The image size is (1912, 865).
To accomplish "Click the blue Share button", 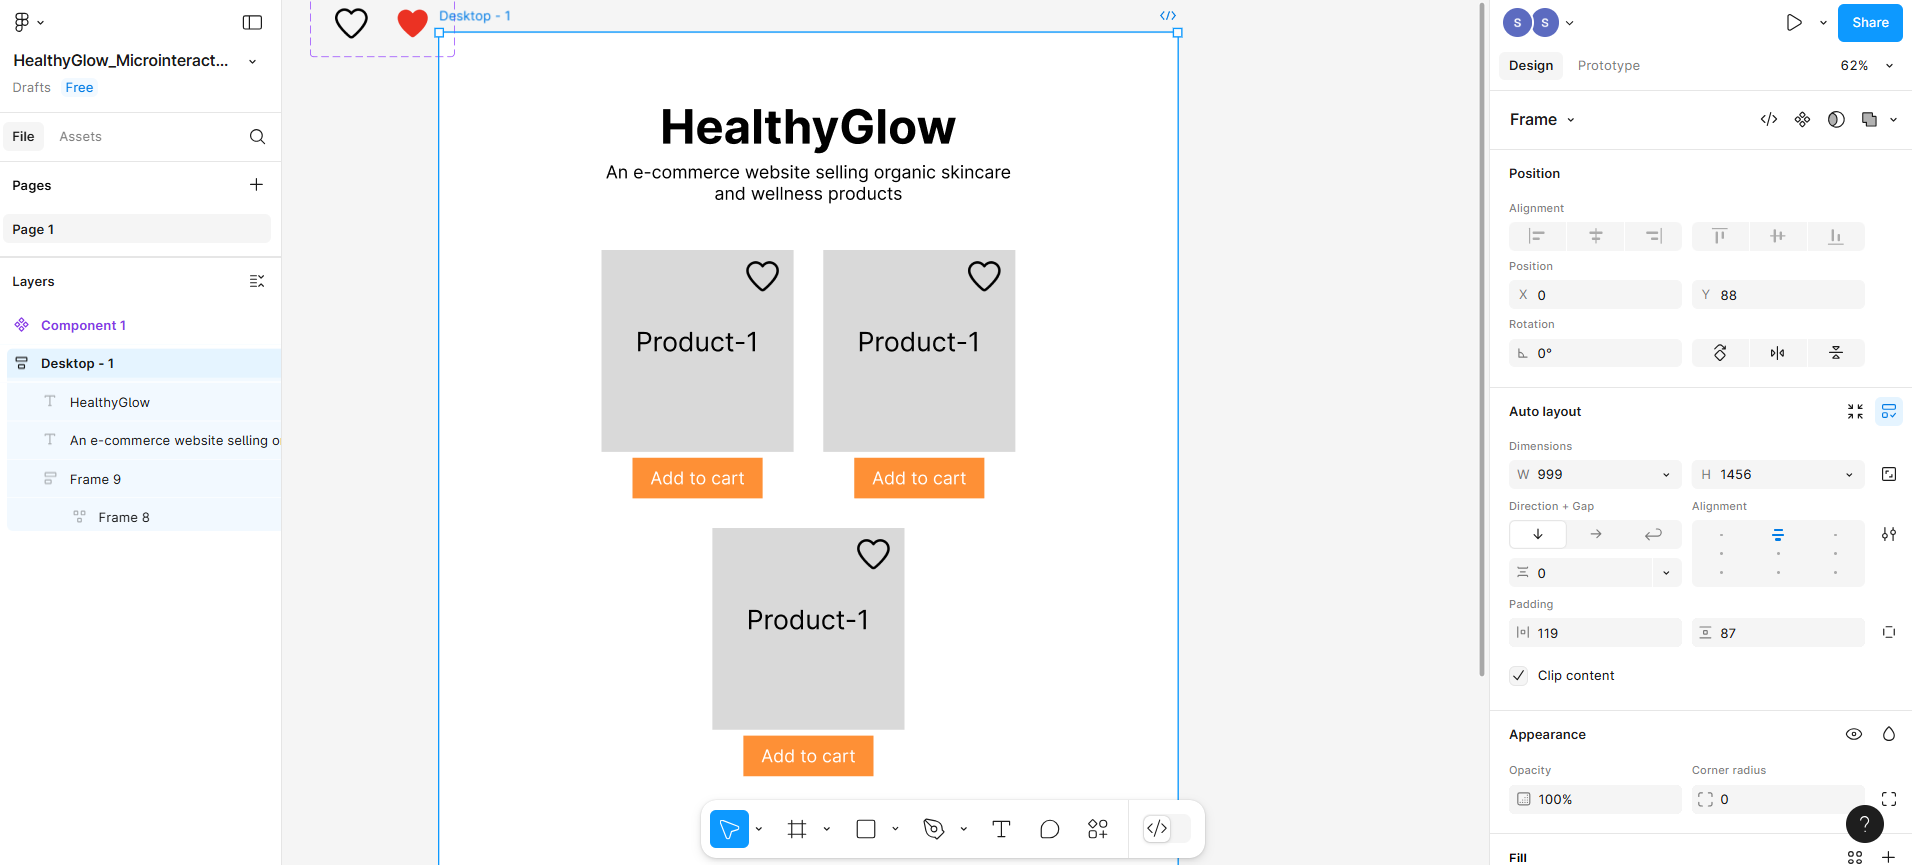I will pyautogui.click(x=1869, y=23).
